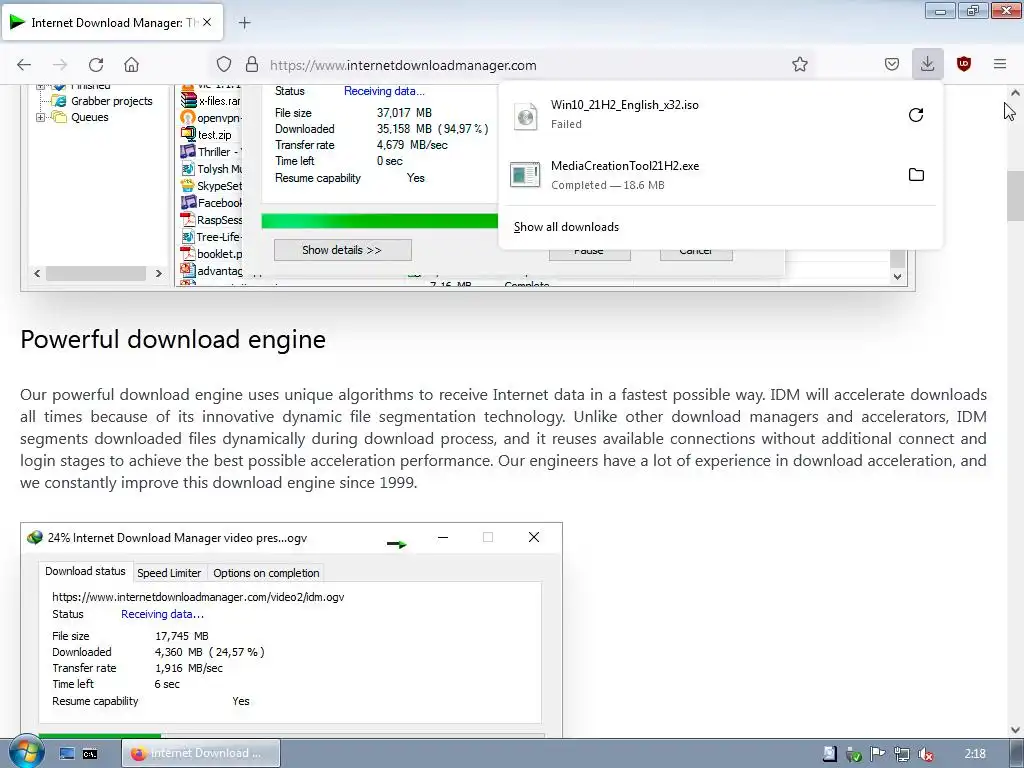Open the Action Center flag tray icon

(x=877, y=754)
